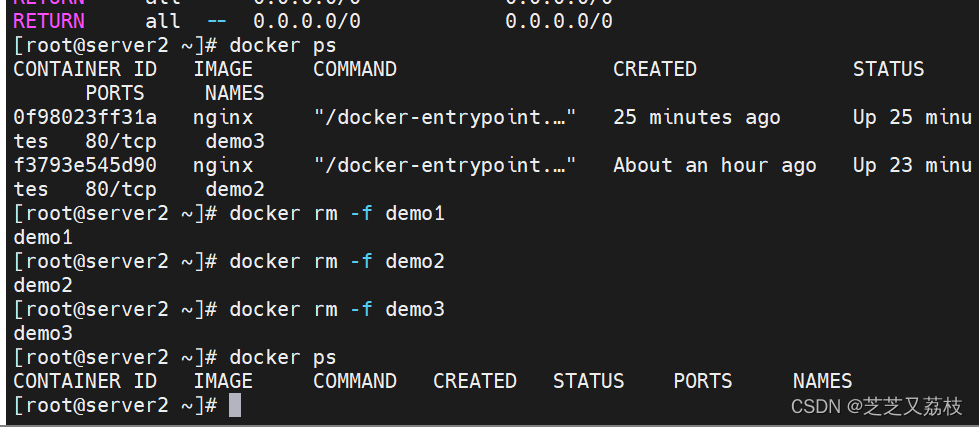This screenshot has height=427, width=979.
Task: Click the "0.0.0.0/0" address after "all --"
Action: click(x=307, y=20)
